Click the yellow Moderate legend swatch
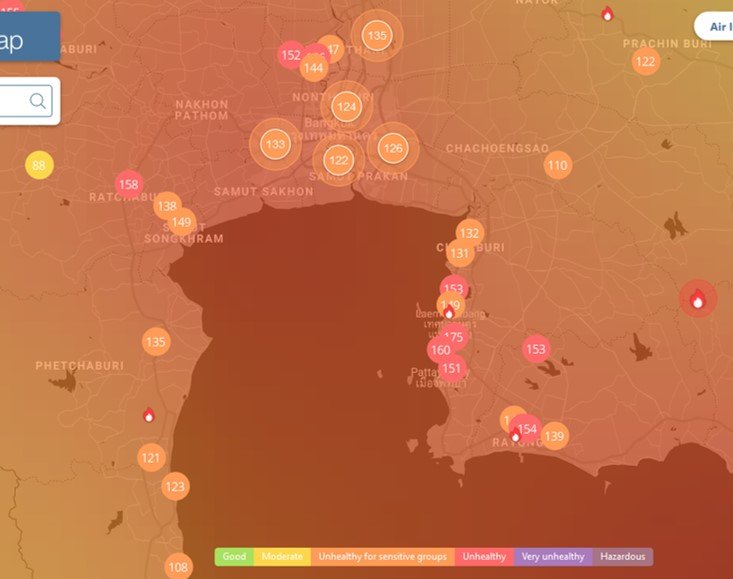This screenshot has width=733, height=579. tap(282, 557)
